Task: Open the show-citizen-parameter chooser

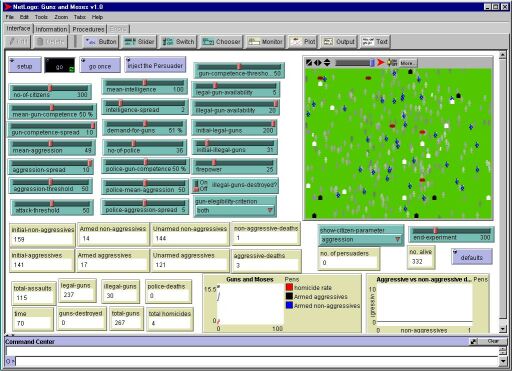Action: click(360, 239)
